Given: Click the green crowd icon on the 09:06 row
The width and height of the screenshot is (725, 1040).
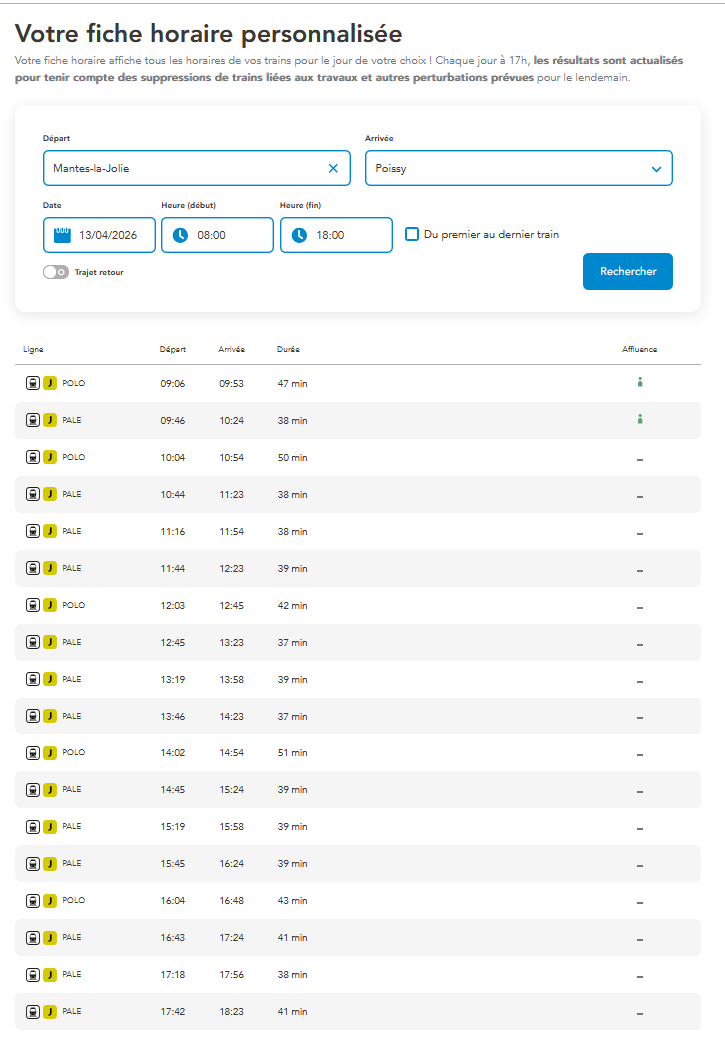Looking at the screenshot, I should 639,382.
